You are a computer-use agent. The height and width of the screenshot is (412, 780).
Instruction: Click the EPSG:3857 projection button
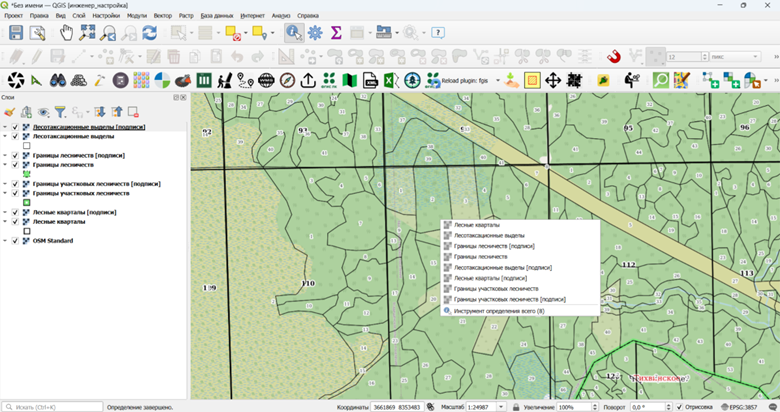coord(739,407)
